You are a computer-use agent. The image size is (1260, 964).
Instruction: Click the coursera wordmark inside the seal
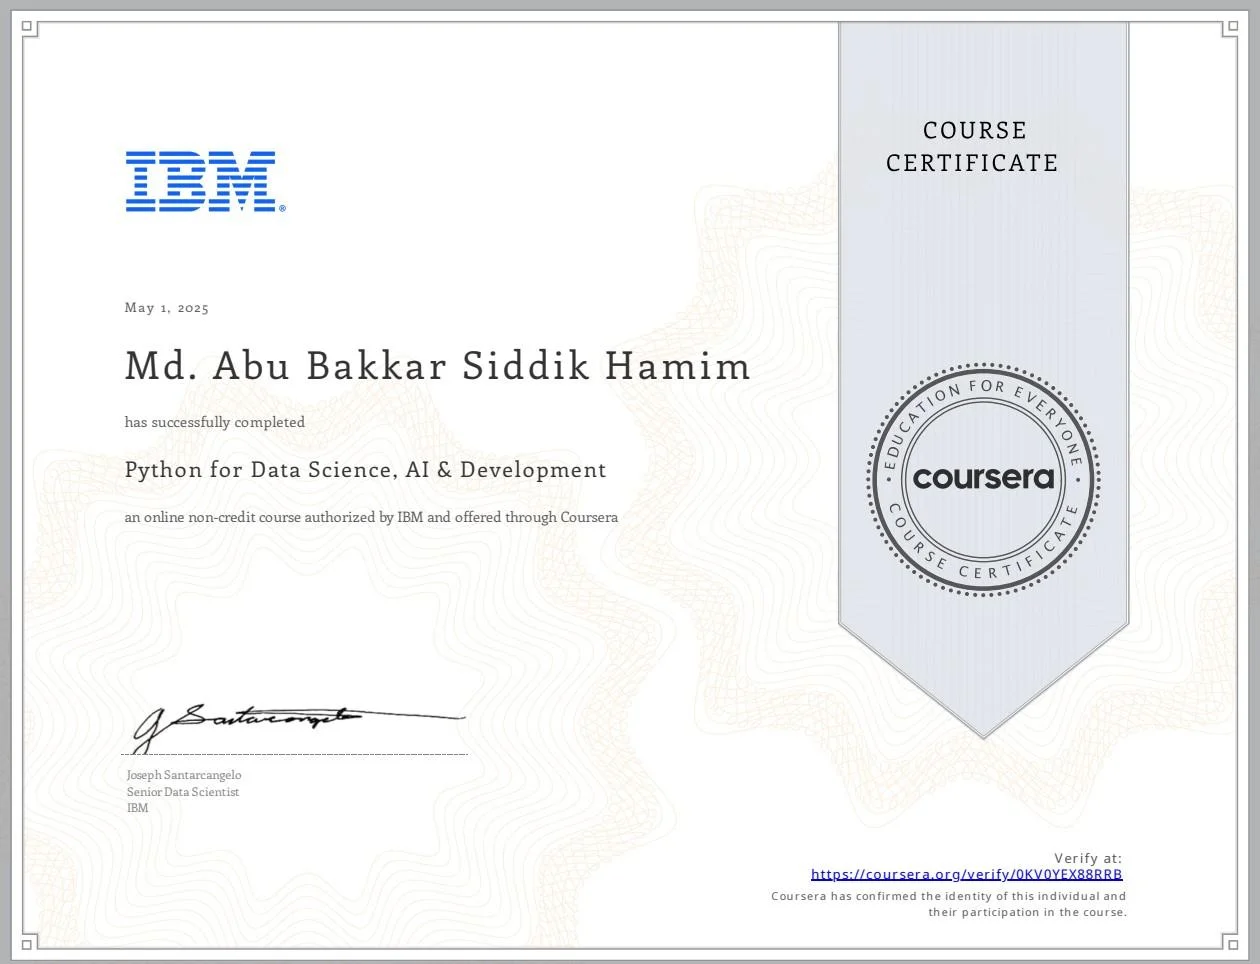(983, 478)
